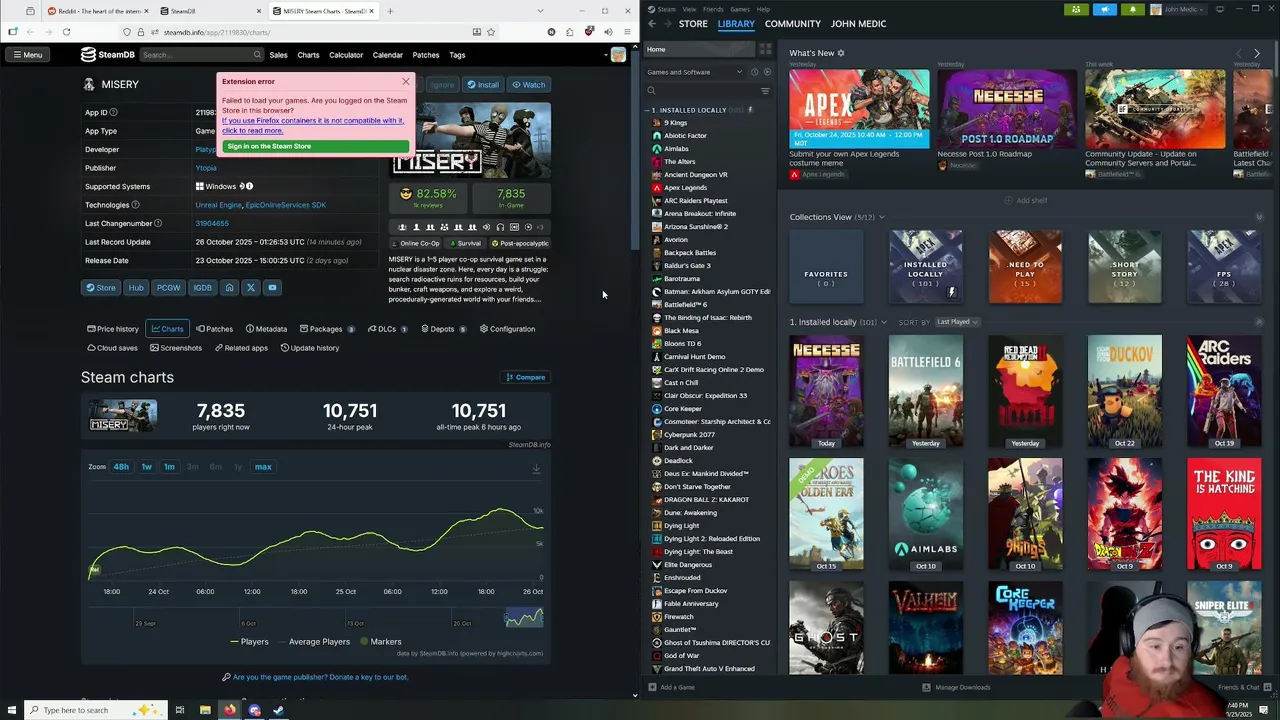This screenshot has width=1280, height=720.
Task: Open the SteamDB Menu hamburger button
Action: pyautogui.click(x=28, y=55)
